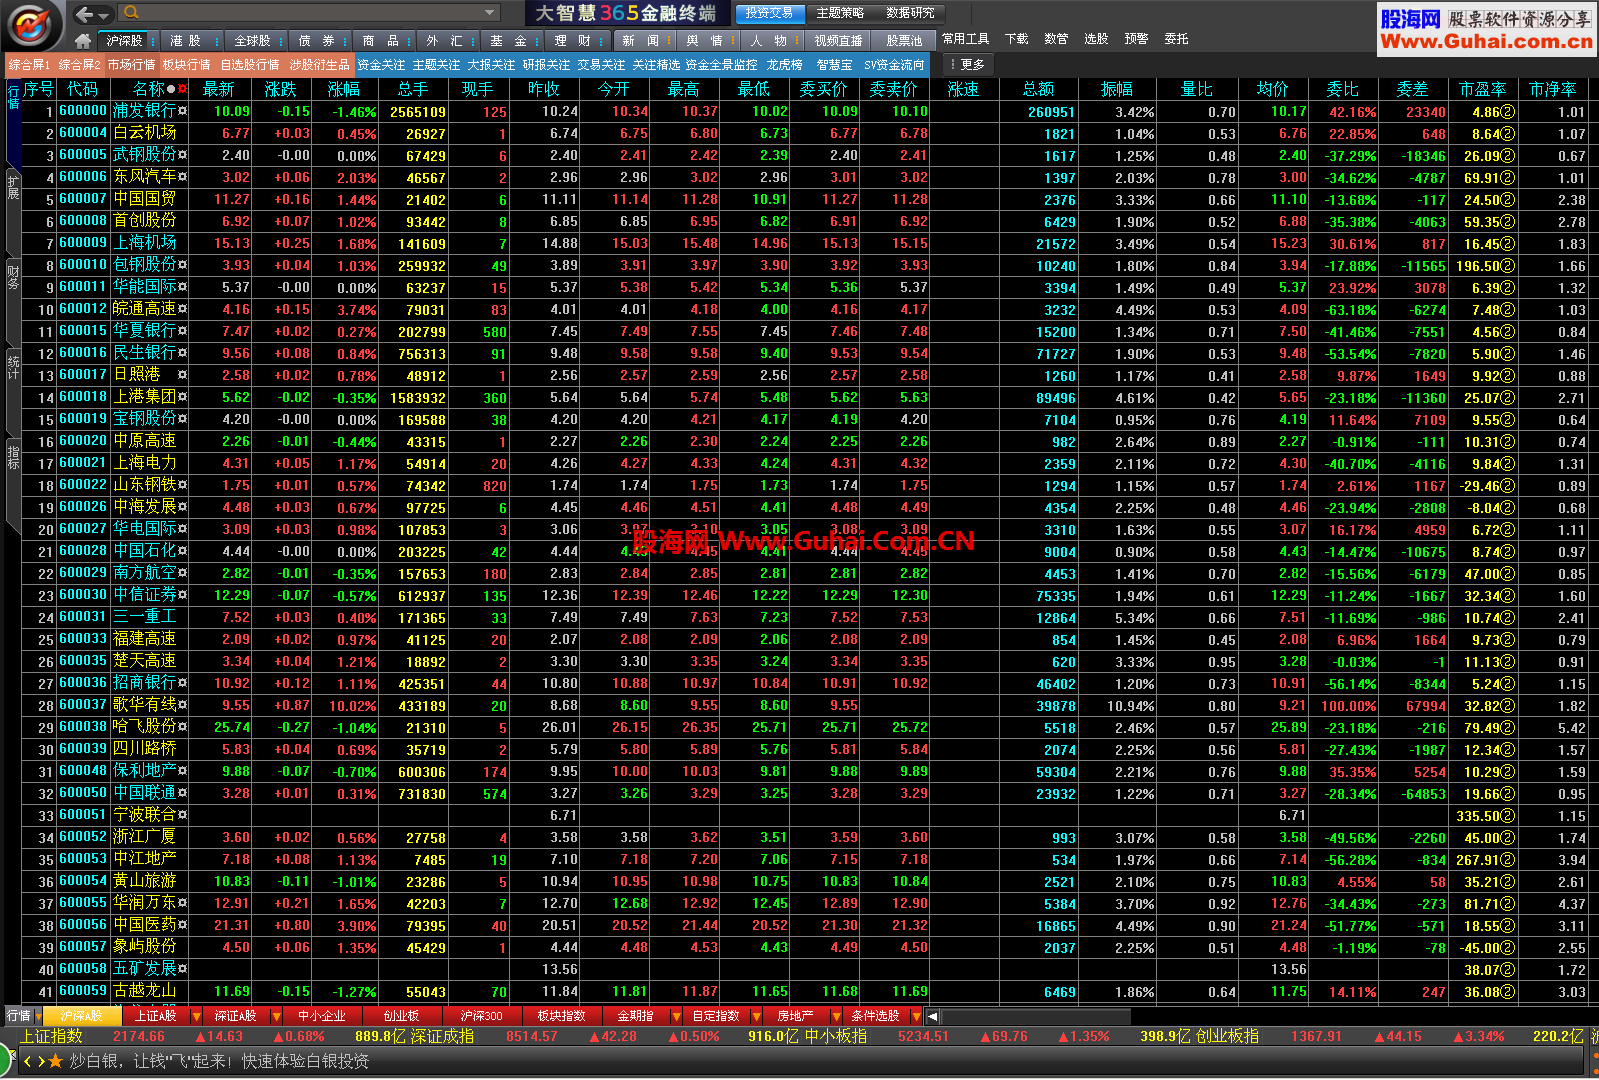Select the 综合屏1 view

[x=29, y=65]
